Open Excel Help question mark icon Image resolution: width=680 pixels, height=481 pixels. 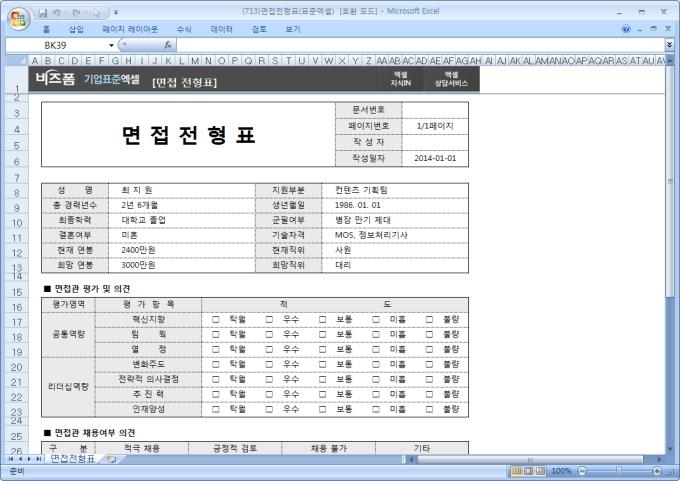click(x=626, y=29)
